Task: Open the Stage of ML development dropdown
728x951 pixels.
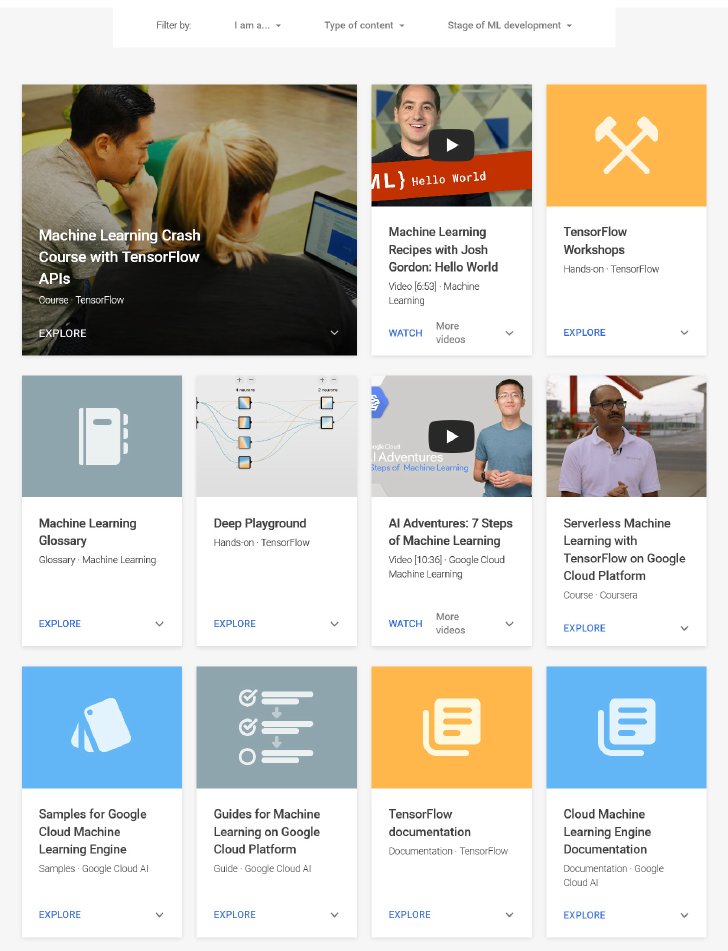Action: (510, 25)
